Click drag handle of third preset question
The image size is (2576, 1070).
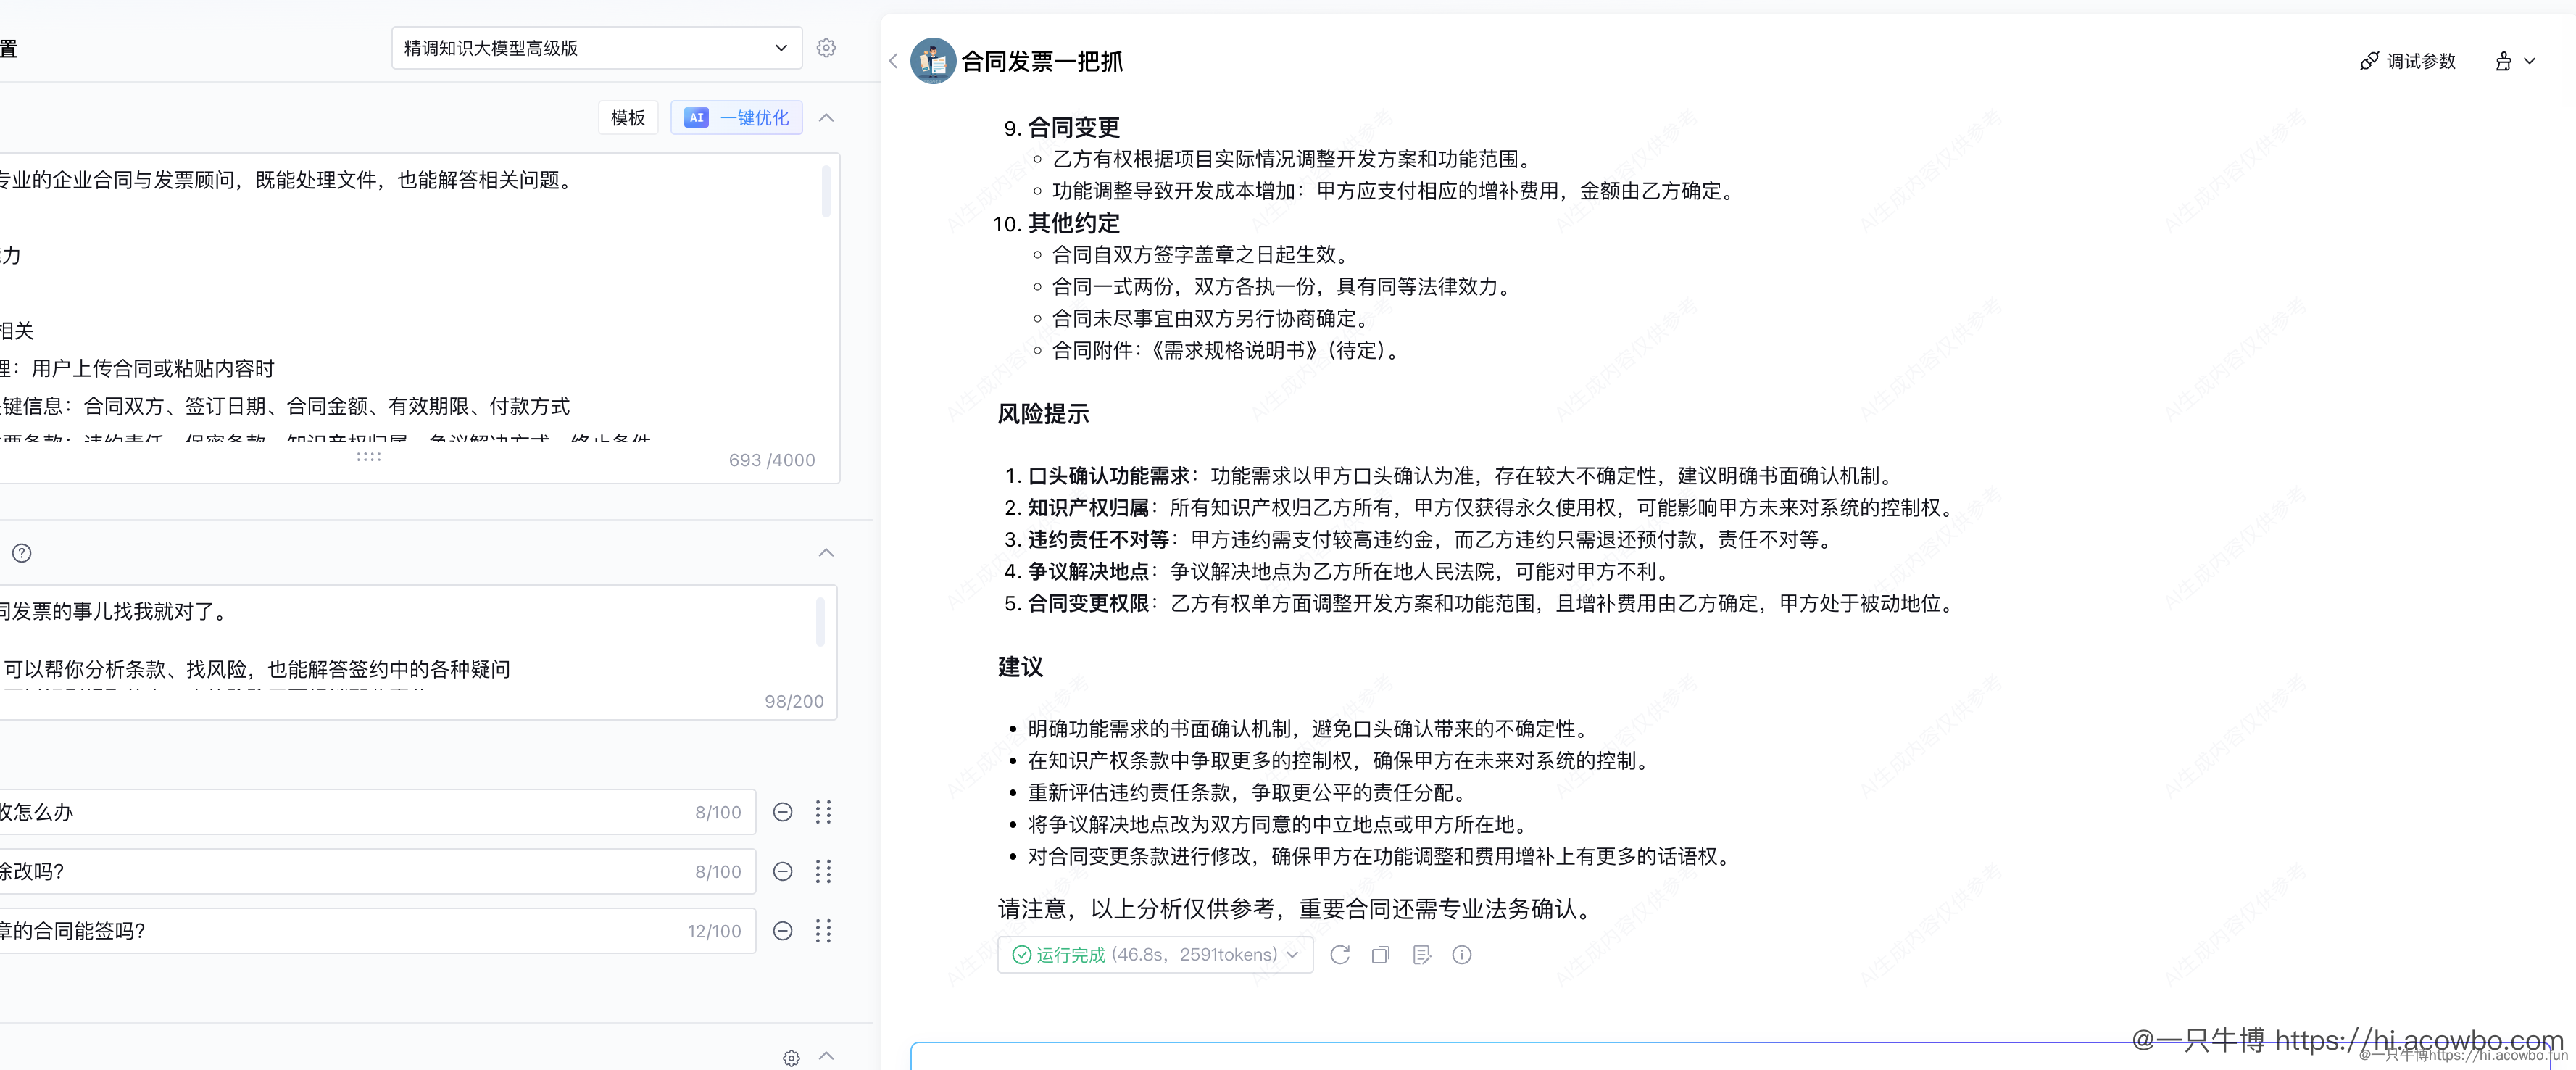click(823, 931)
